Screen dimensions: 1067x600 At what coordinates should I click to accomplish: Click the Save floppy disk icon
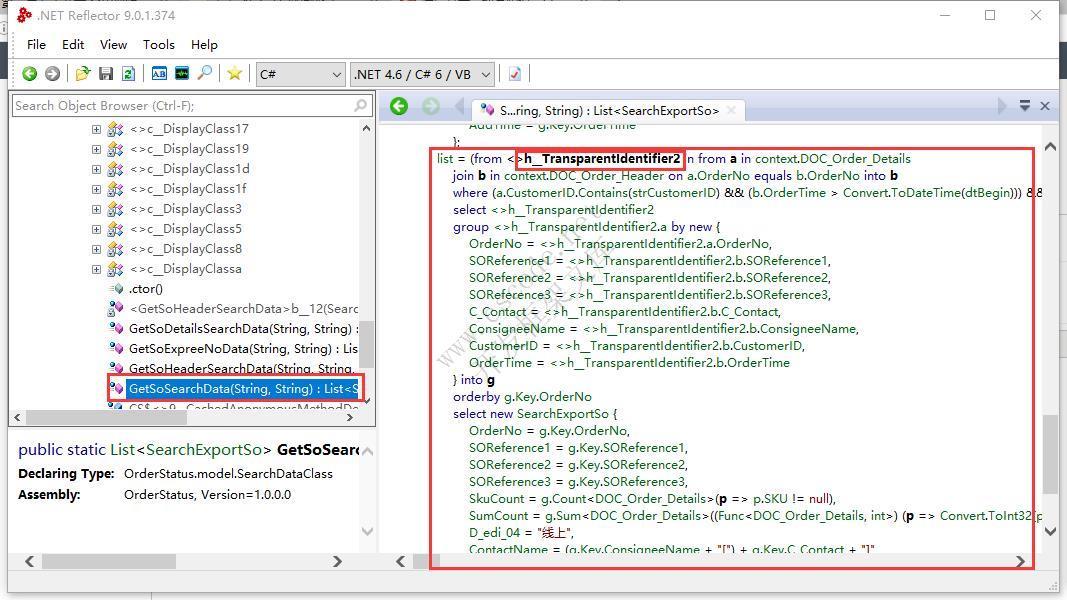click(x=106, y=74)
